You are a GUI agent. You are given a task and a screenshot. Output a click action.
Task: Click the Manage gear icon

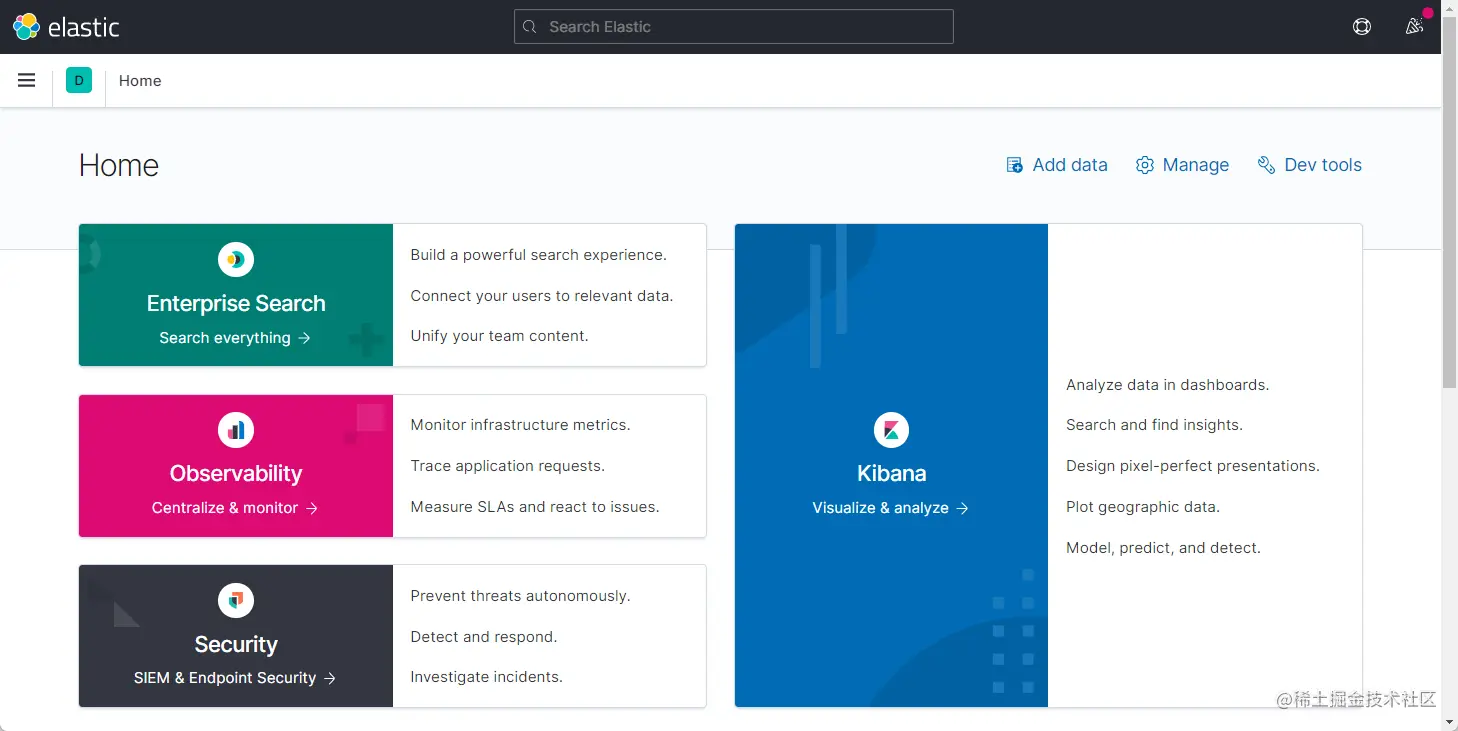tap(1145, 165)
